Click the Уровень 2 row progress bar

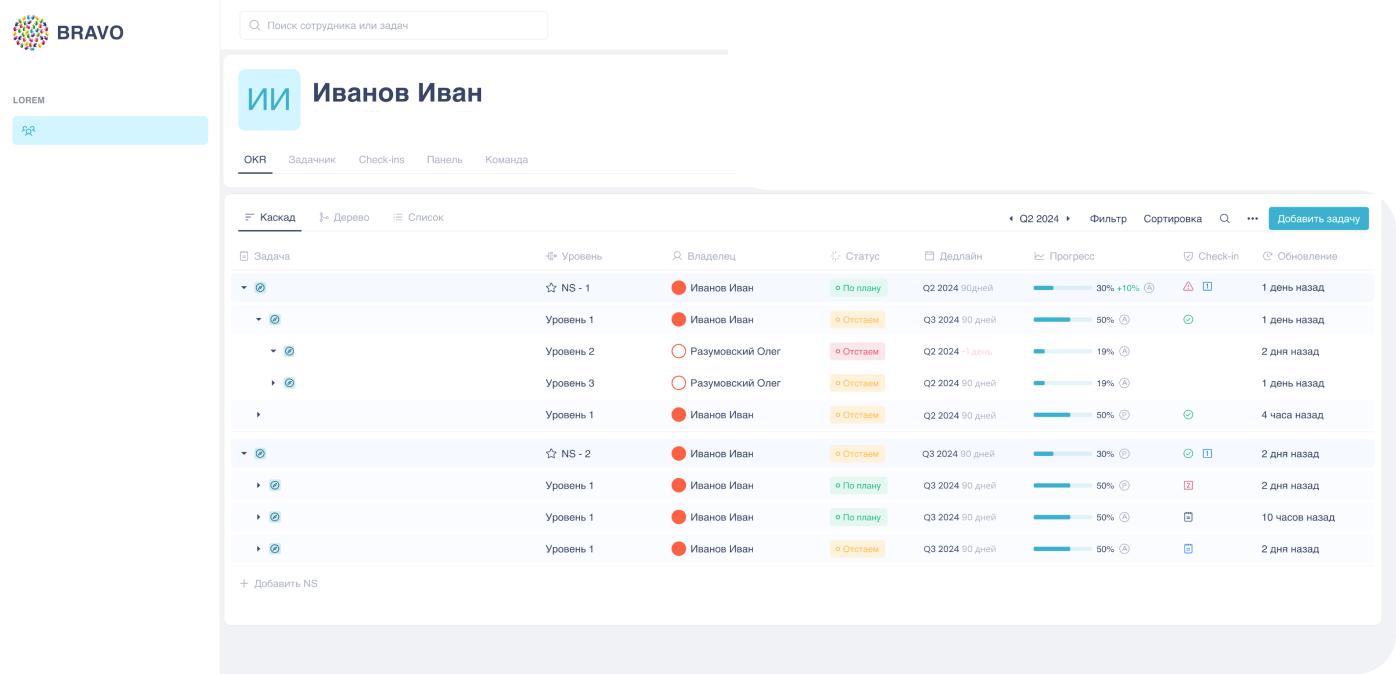1062,351
